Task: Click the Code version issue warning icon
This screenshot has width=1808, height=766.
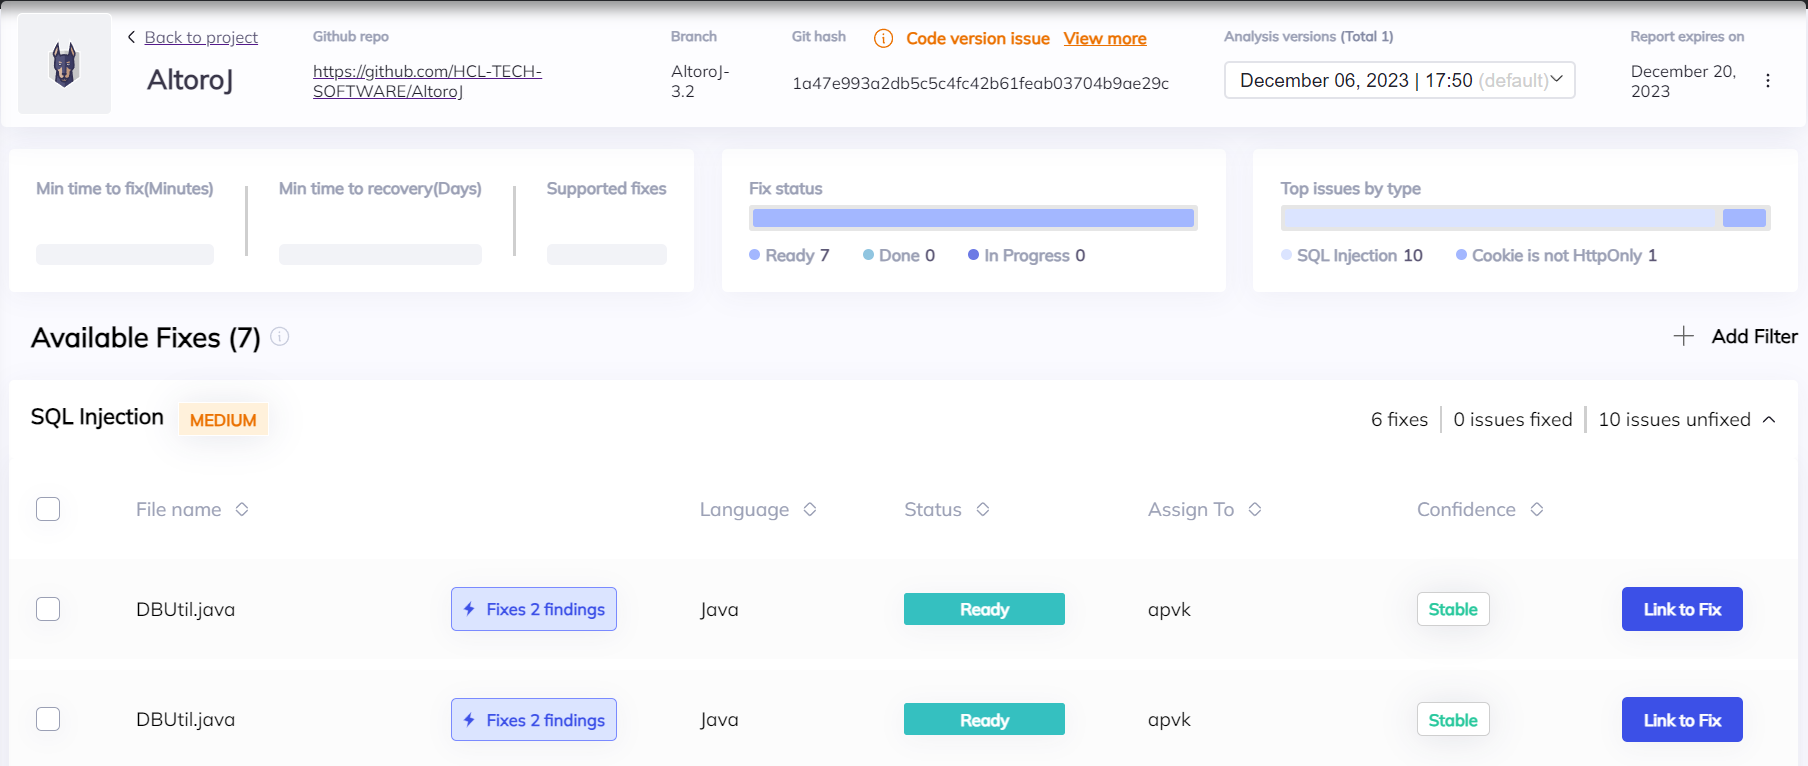Action: [x=883, y=38]
